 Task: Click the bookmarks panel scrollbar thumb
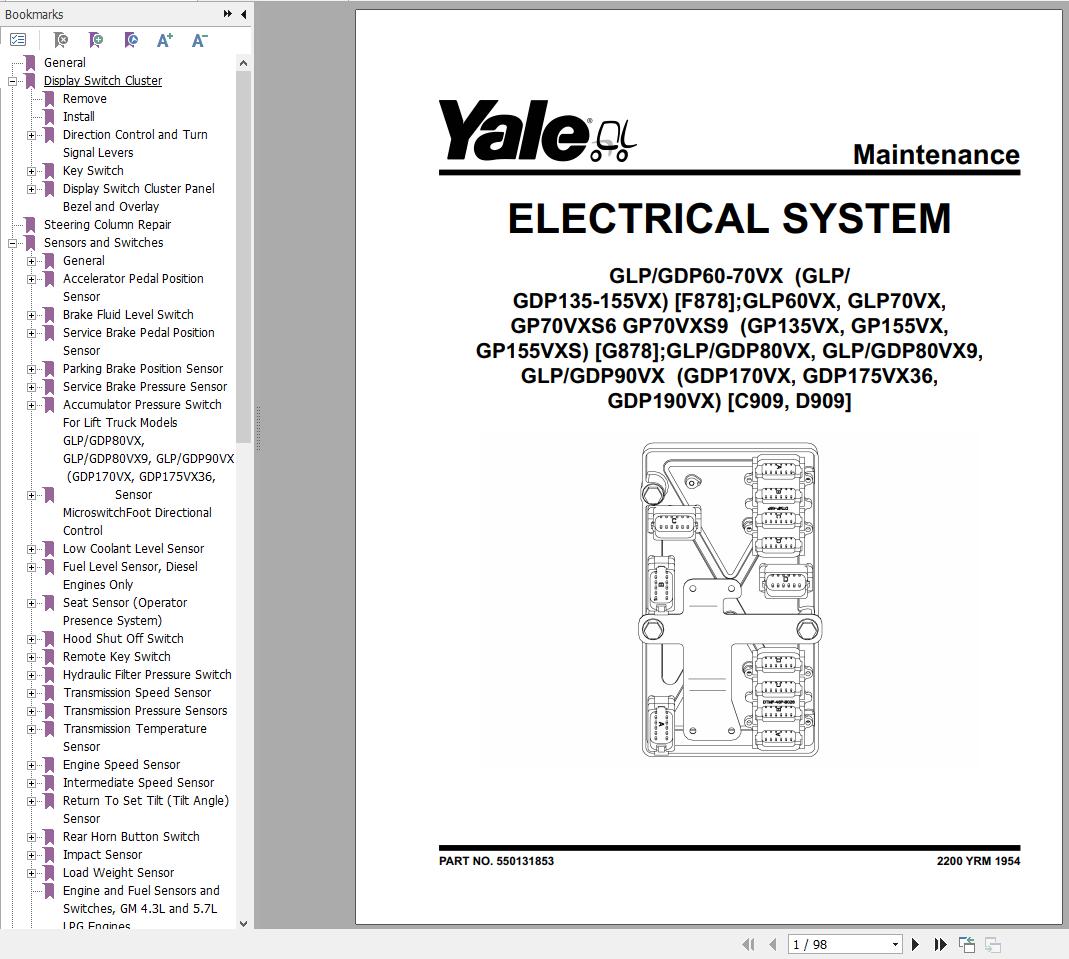coord(243,256)
